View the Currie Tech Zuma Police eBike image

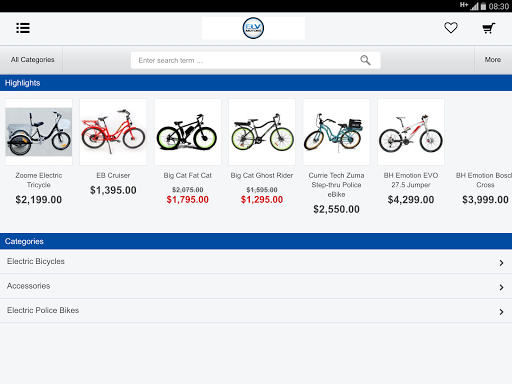[x=336, y=132]
